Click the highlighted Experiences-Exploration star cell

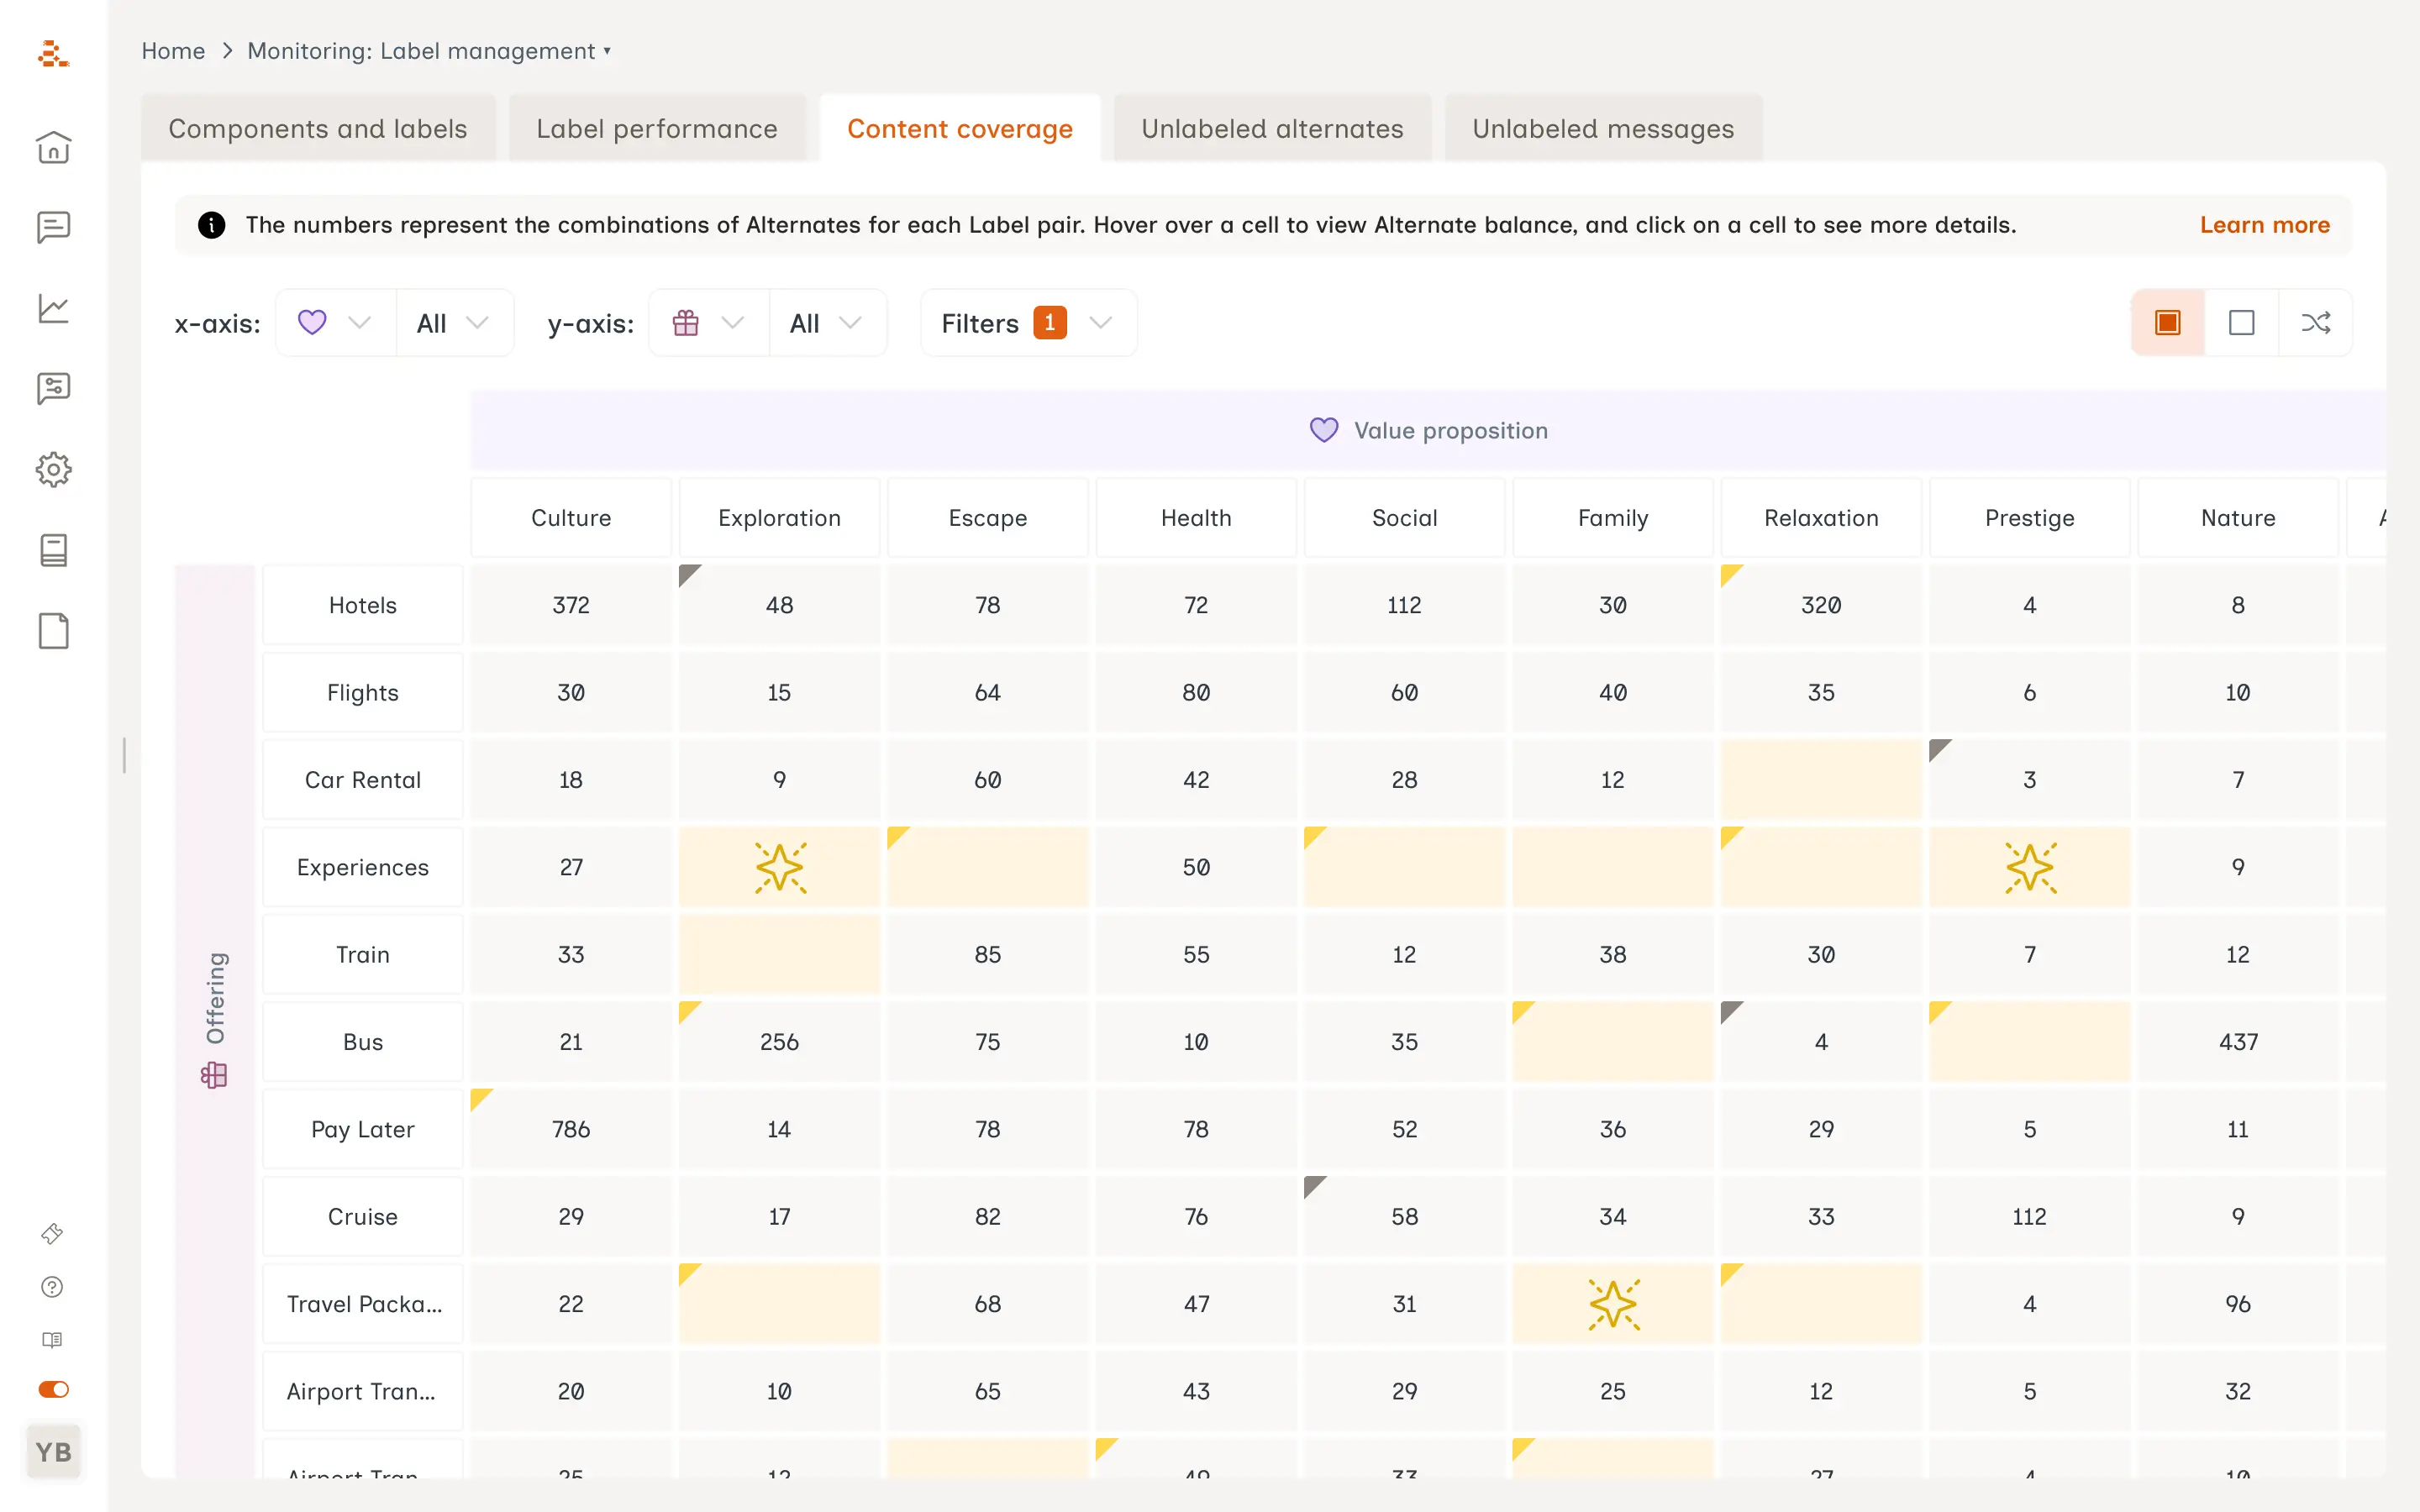(x=779, y=867)
